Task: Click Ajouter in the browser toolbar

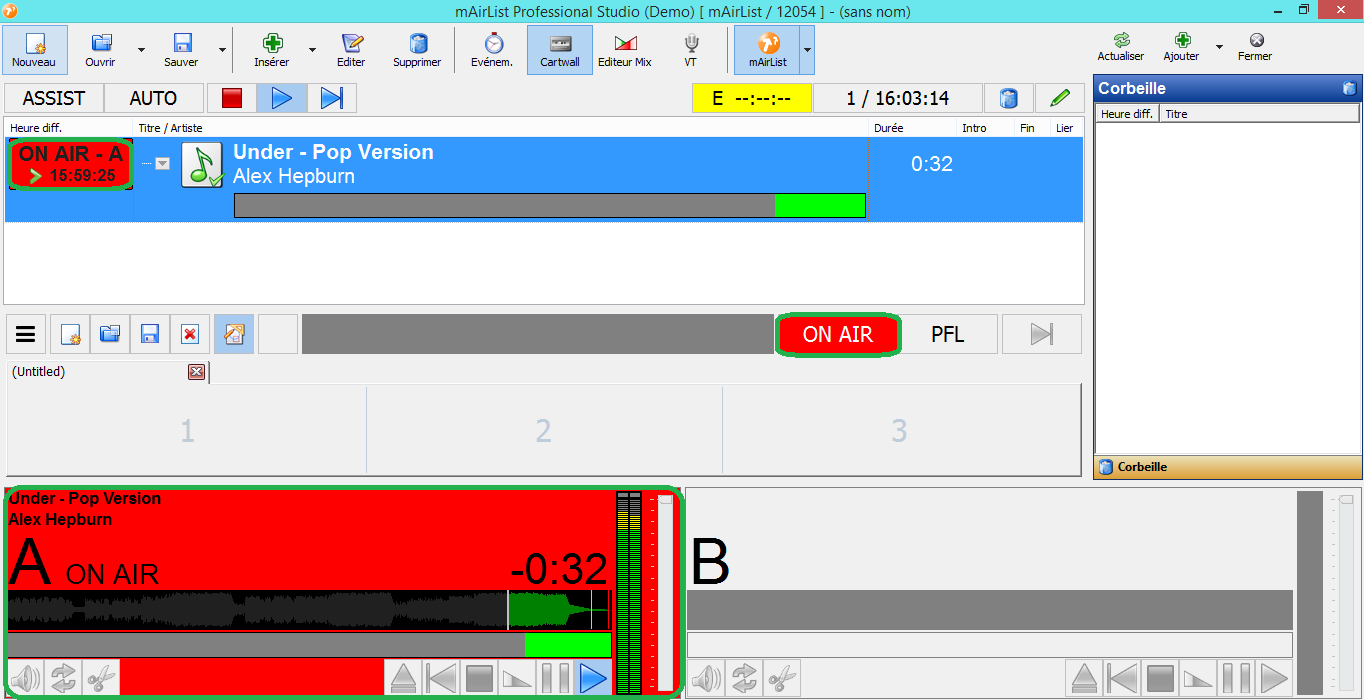Action: 1181,47
